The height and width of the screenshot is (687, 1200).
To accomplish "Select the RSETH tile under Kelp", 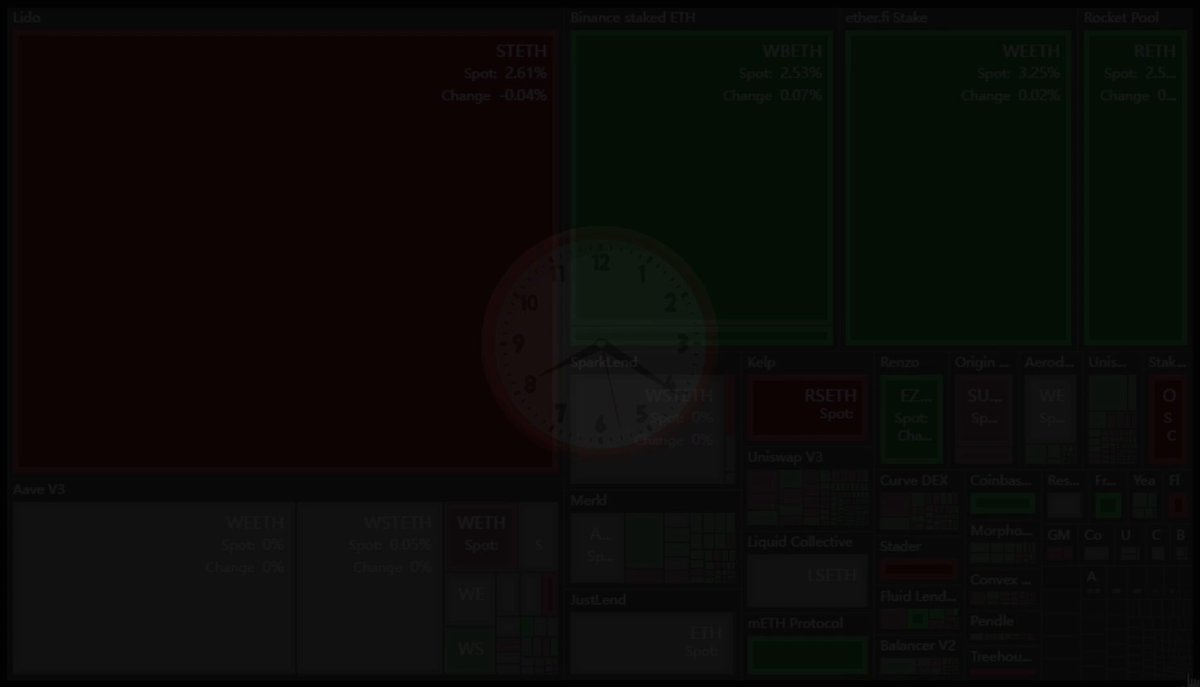I will tap(806, 407).
